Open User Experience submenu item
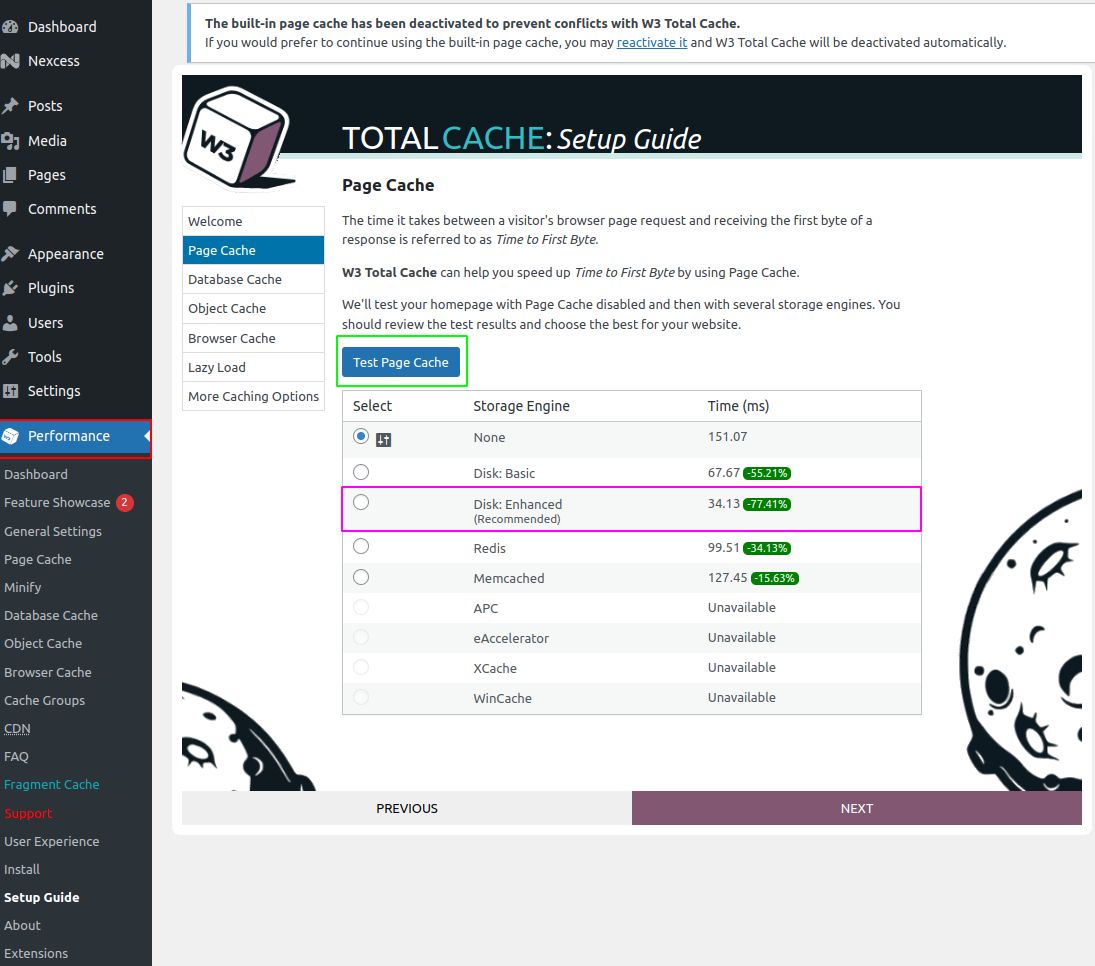This screenshot has width=1095, height=966. 52,841
